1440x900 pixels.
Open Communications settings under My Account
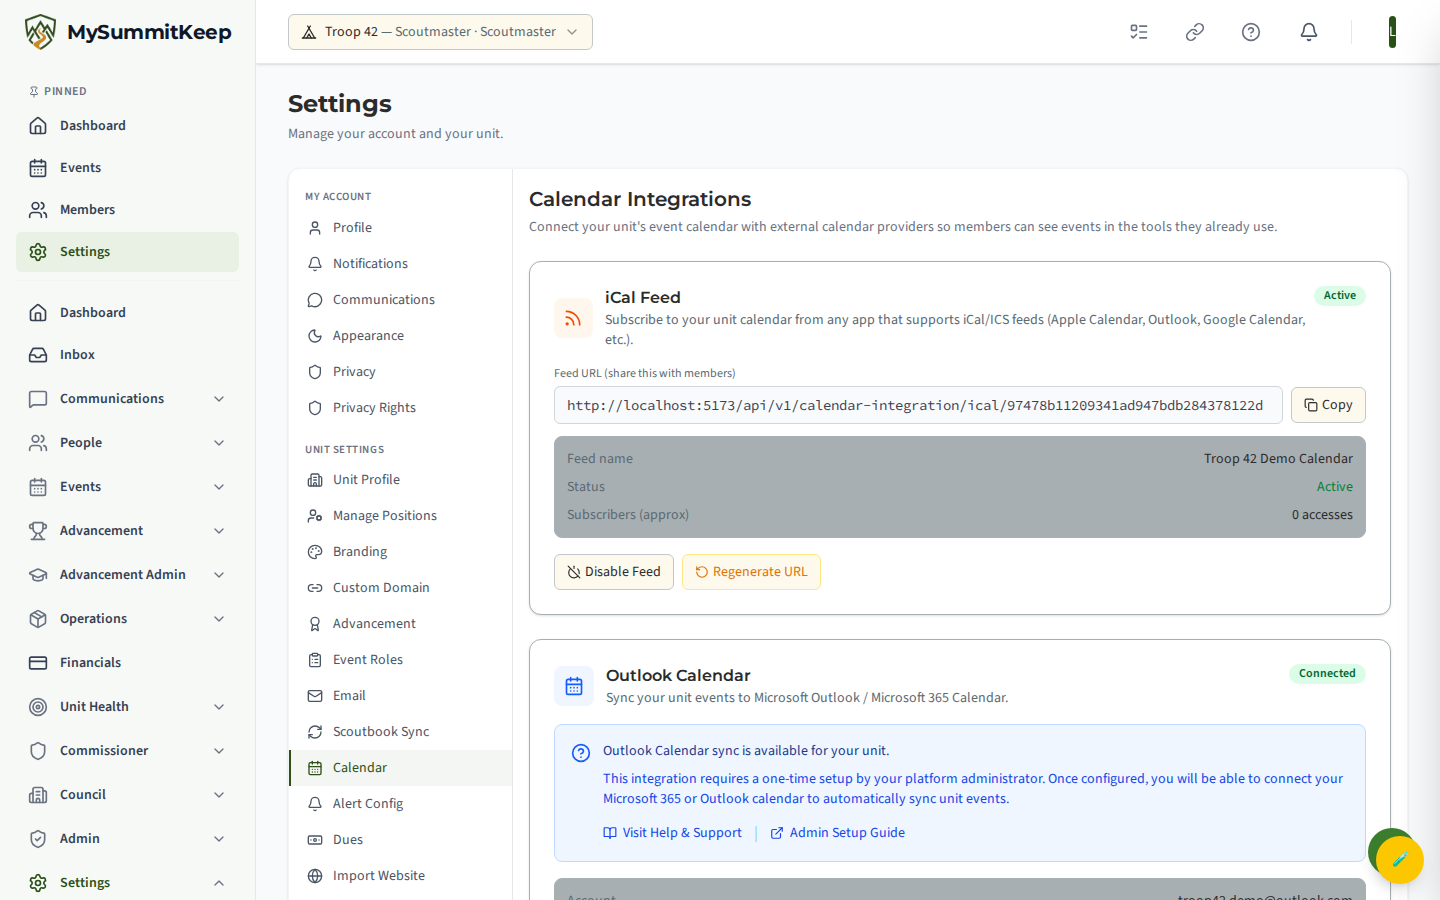(400, 300)
